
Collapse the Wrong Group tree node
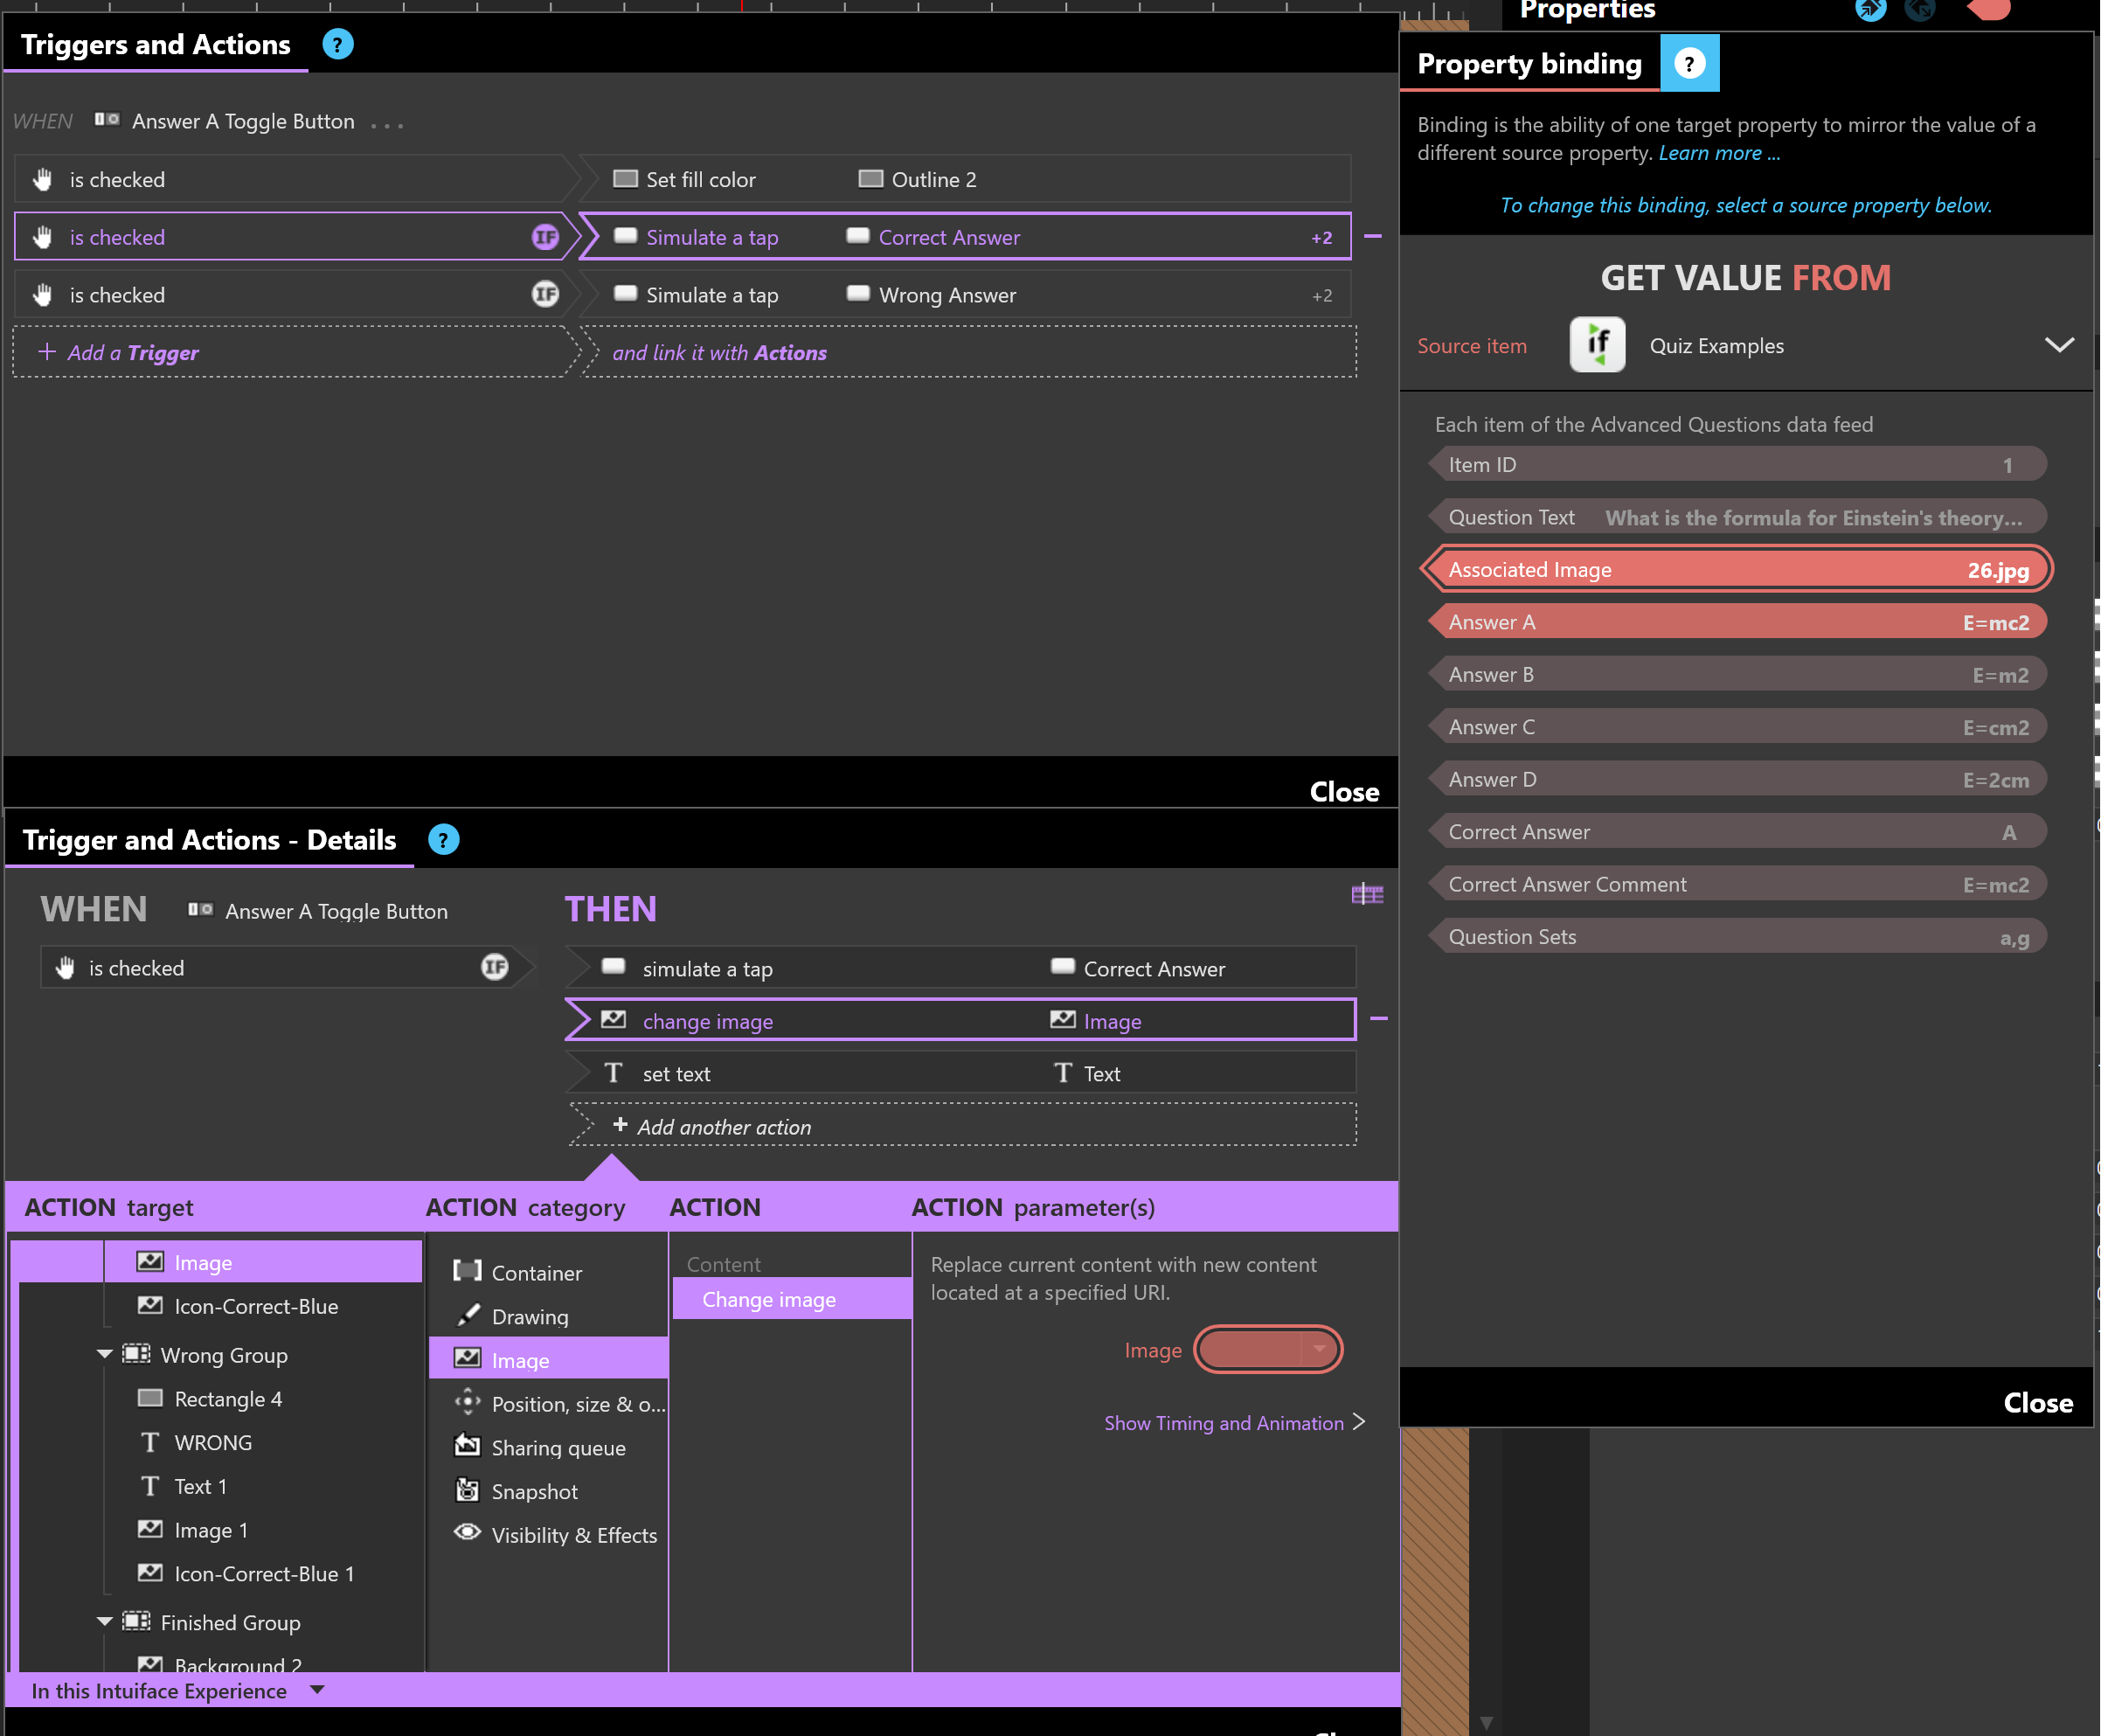105,1354
